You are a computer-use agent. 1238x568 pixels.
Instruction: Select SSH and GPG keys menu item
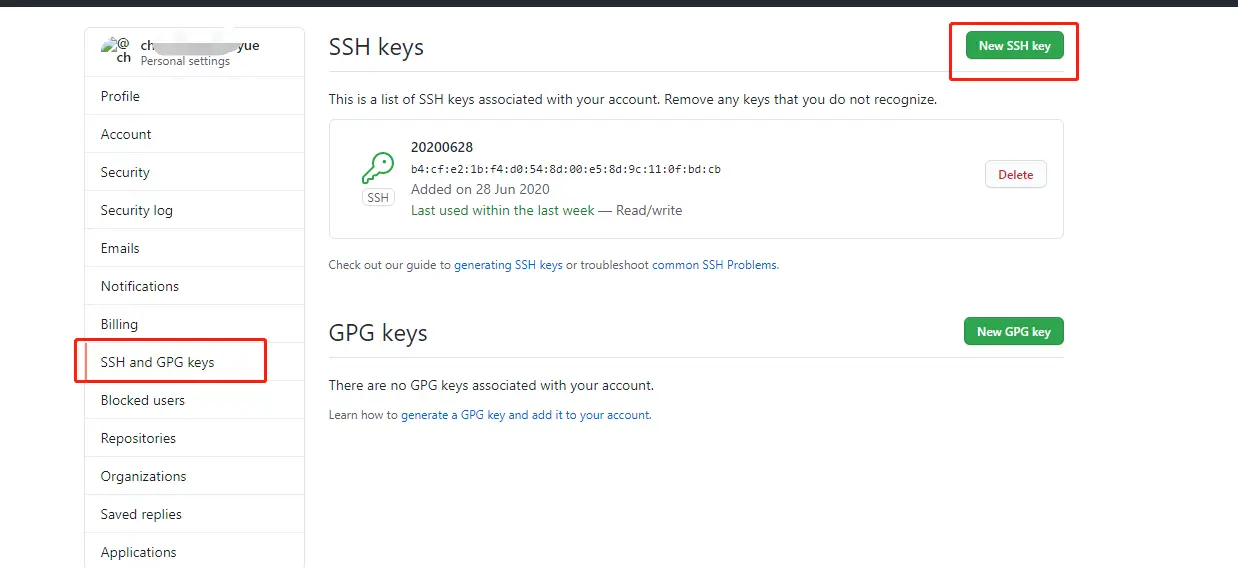tap(158, 362)
